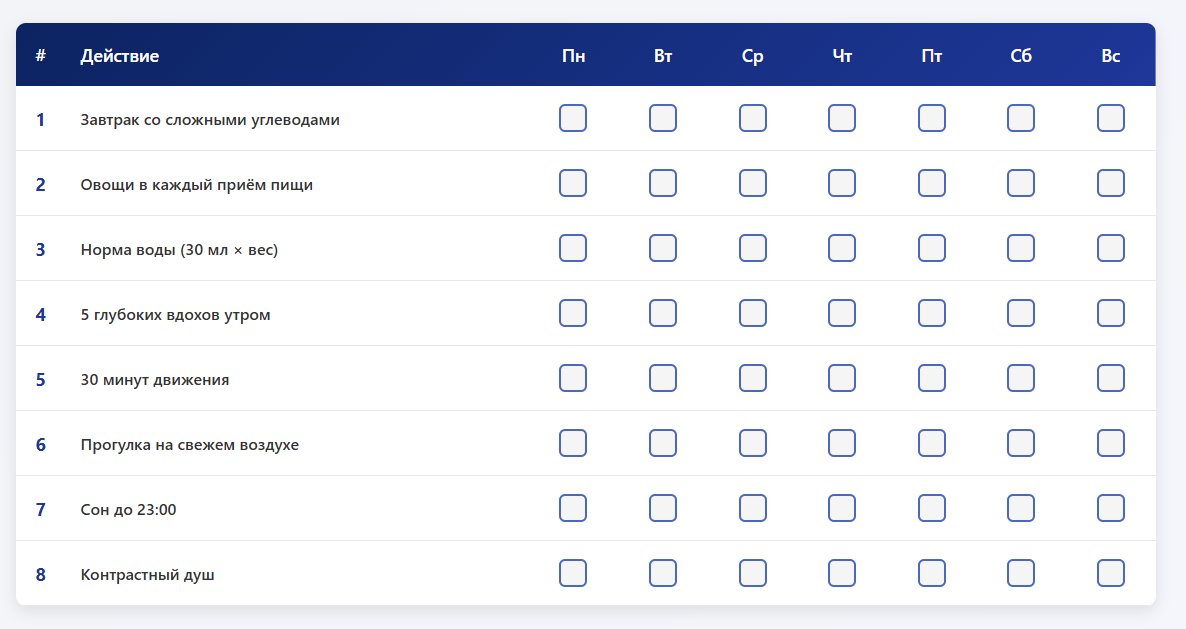1186x629 pixels.
Task: Click the Ср day header
Action: click(x=753, y=56)
